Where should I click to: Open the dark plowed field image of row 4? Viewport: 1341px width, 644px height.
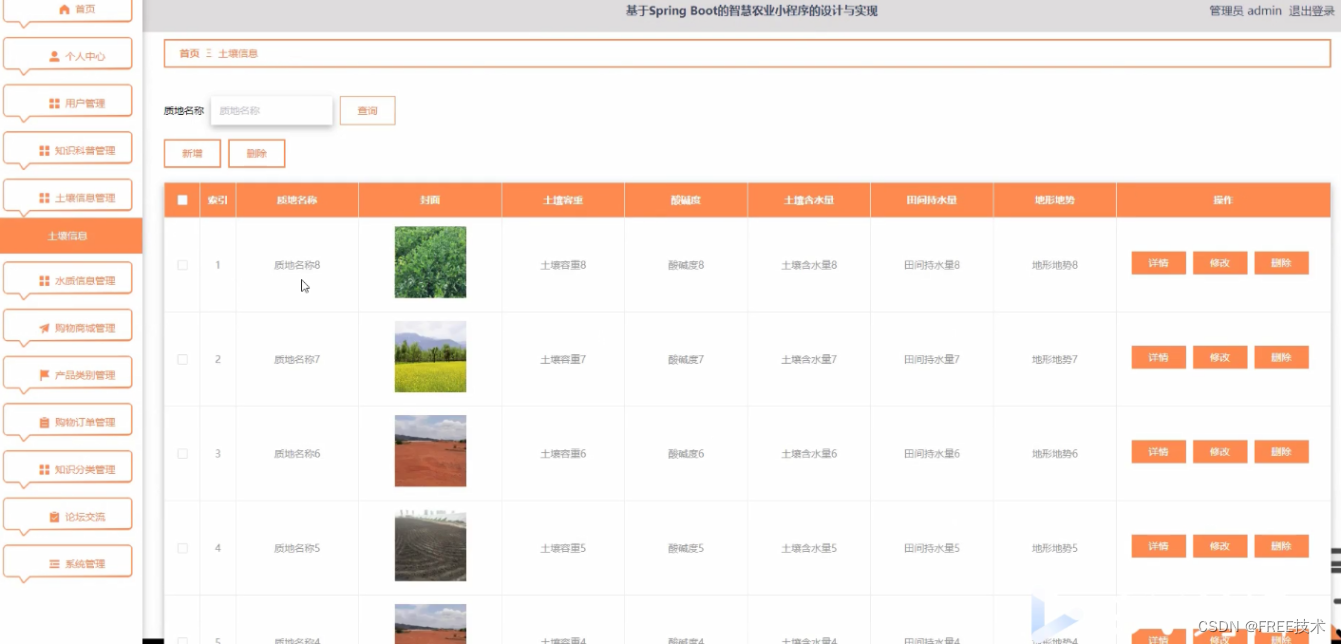tap(430, 546)
